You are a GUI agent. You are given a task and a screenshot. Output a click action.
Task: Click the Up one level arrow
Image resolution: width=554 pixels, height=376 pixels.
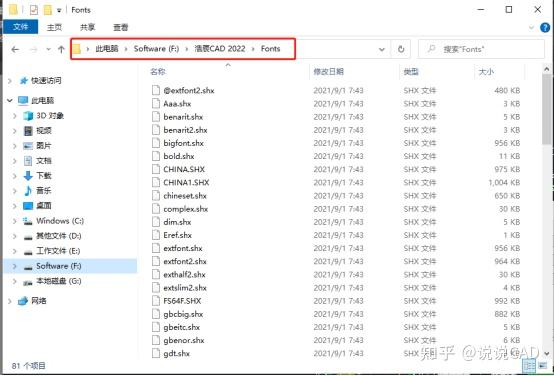pyautogui.click(x=61, y=49)
